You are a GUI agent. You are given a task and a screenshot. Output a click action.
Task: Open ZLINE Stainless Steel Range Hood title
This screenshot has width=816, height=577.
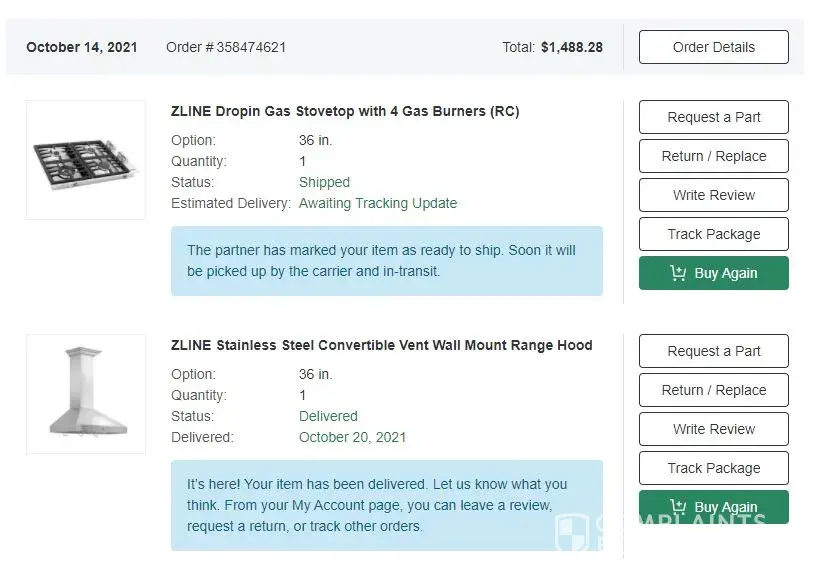click(381, 345)
